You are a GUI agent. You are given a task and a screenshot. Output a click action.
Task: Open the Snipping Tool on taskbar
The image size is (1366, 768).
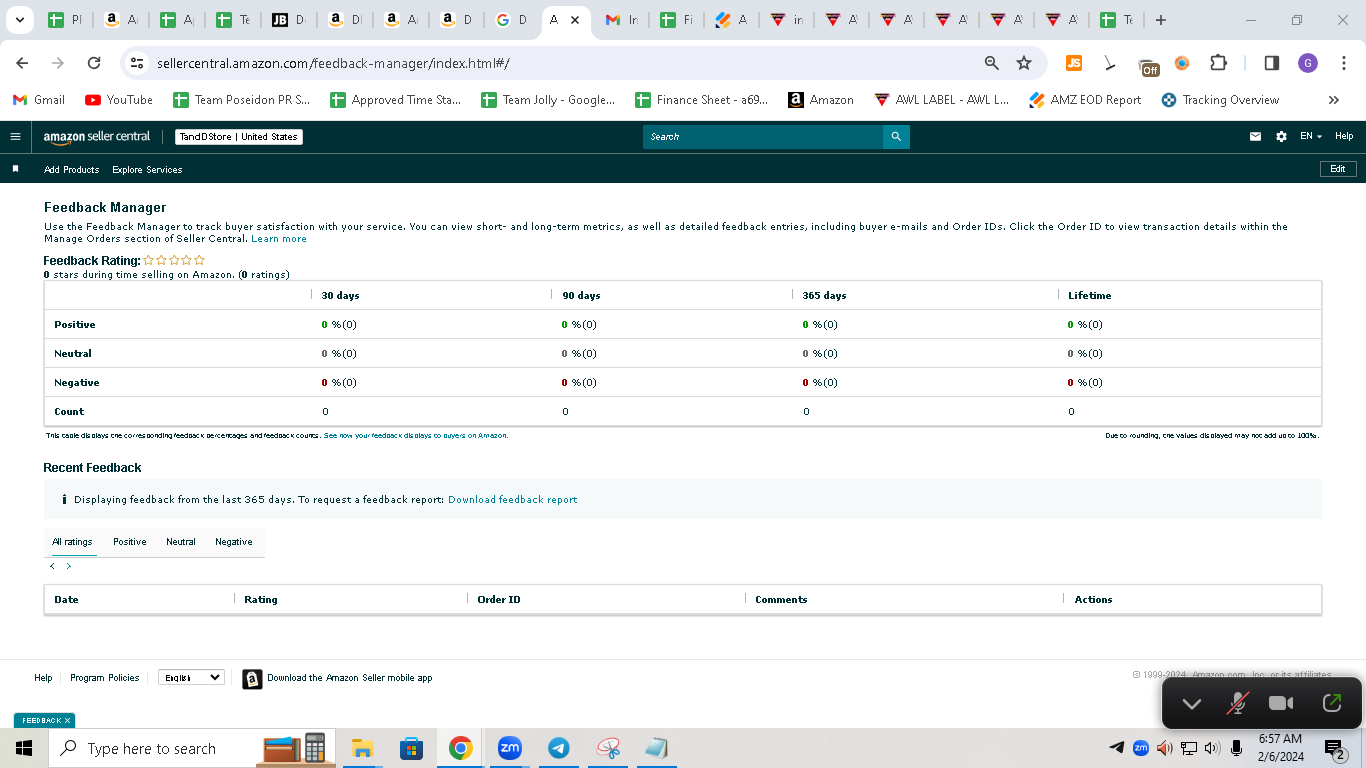click(x=608, y=748)
